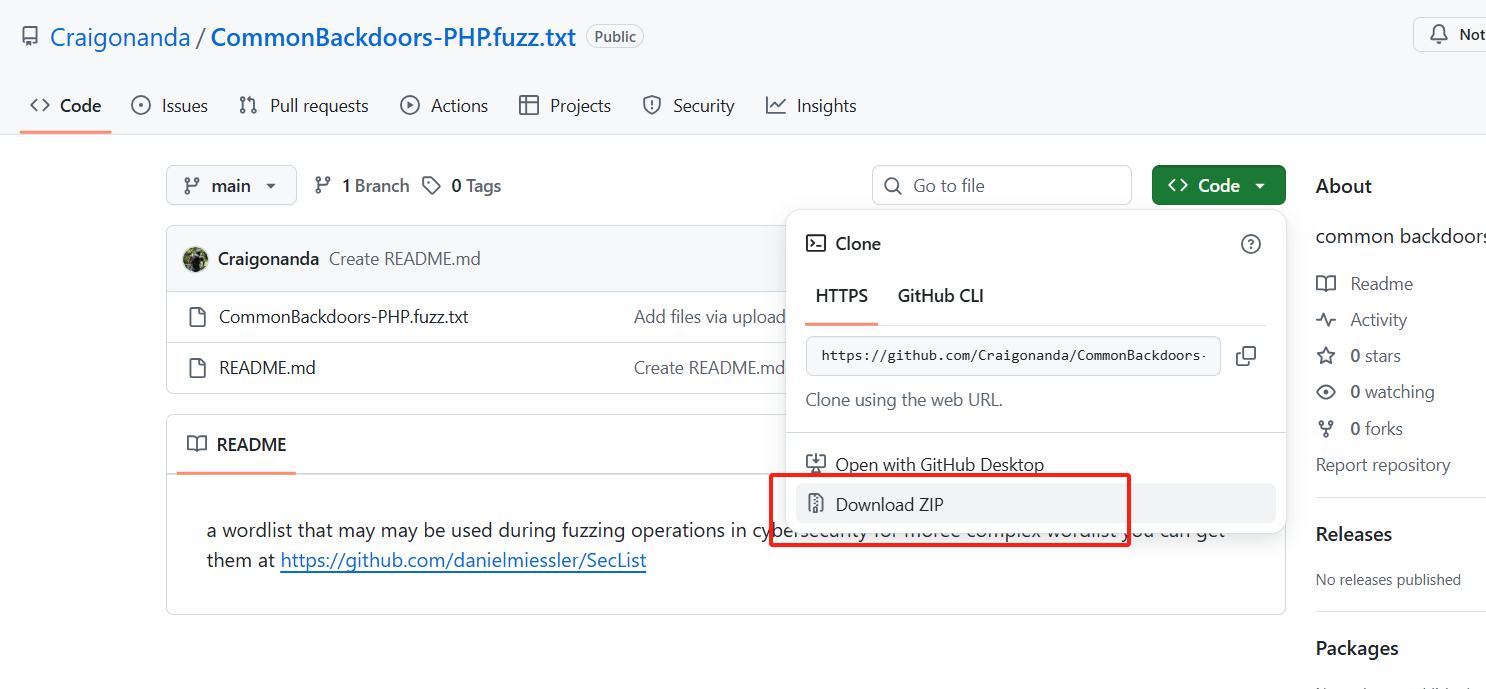1486x689 pixels.
Task: Click file icon beside CommonBackdoors-PHP.fuzz.txt
Action: (x=197, y=317)
